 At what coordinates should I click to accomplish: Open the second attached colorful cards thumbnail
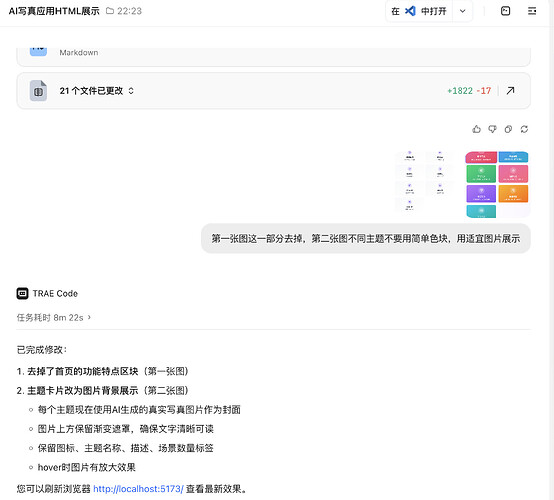(497, 184)
